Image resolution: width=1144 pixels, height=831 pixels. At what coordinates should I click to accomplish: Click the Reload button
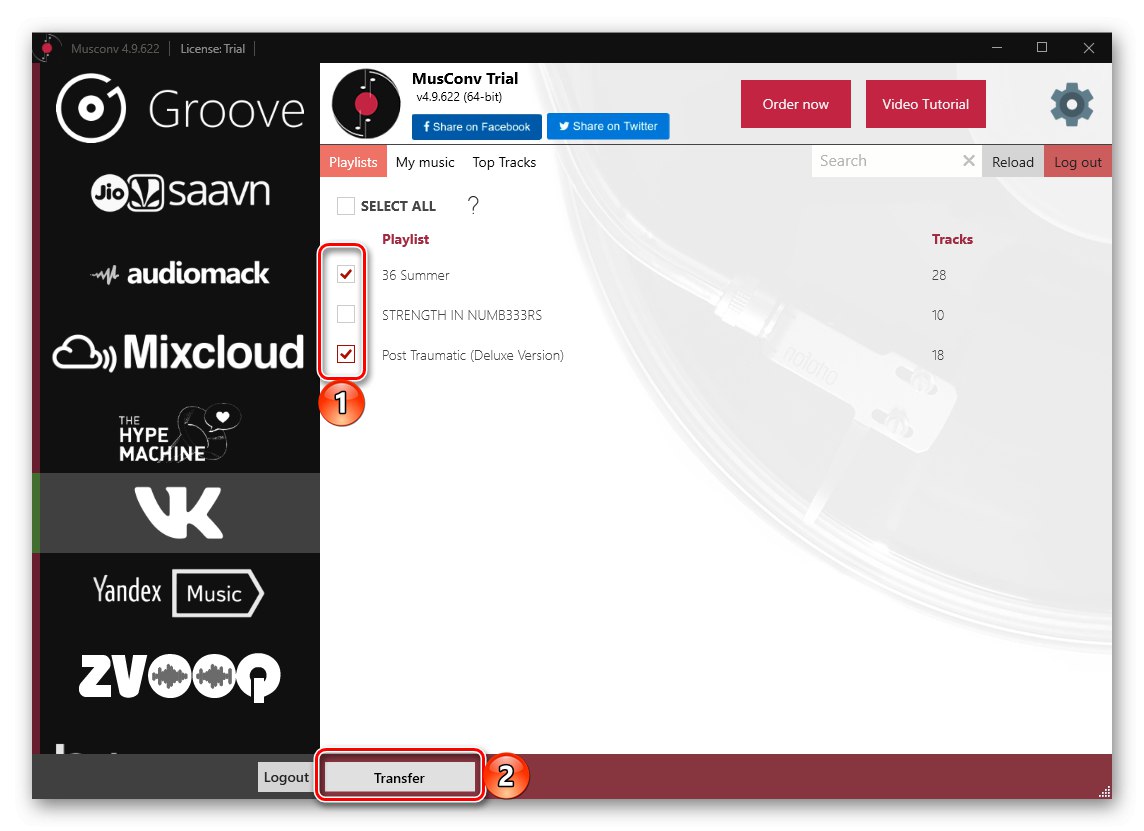1013,162
